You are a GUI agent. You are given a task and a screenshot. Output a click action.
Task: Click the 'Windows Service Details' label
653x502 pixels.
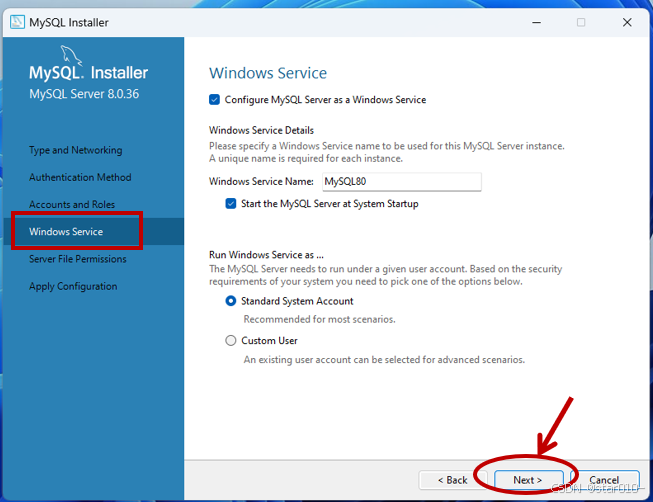coord(262,130)
